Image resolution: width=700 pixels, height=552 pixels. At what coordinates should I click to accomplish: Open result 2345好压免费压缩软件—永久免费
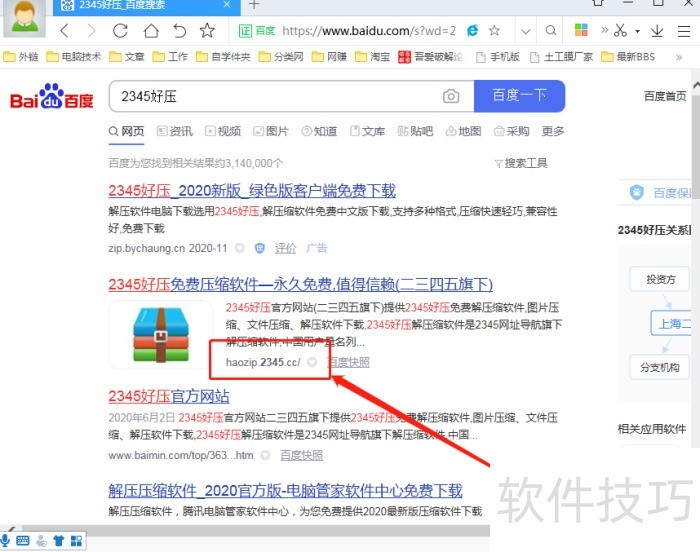pos(300,284)
